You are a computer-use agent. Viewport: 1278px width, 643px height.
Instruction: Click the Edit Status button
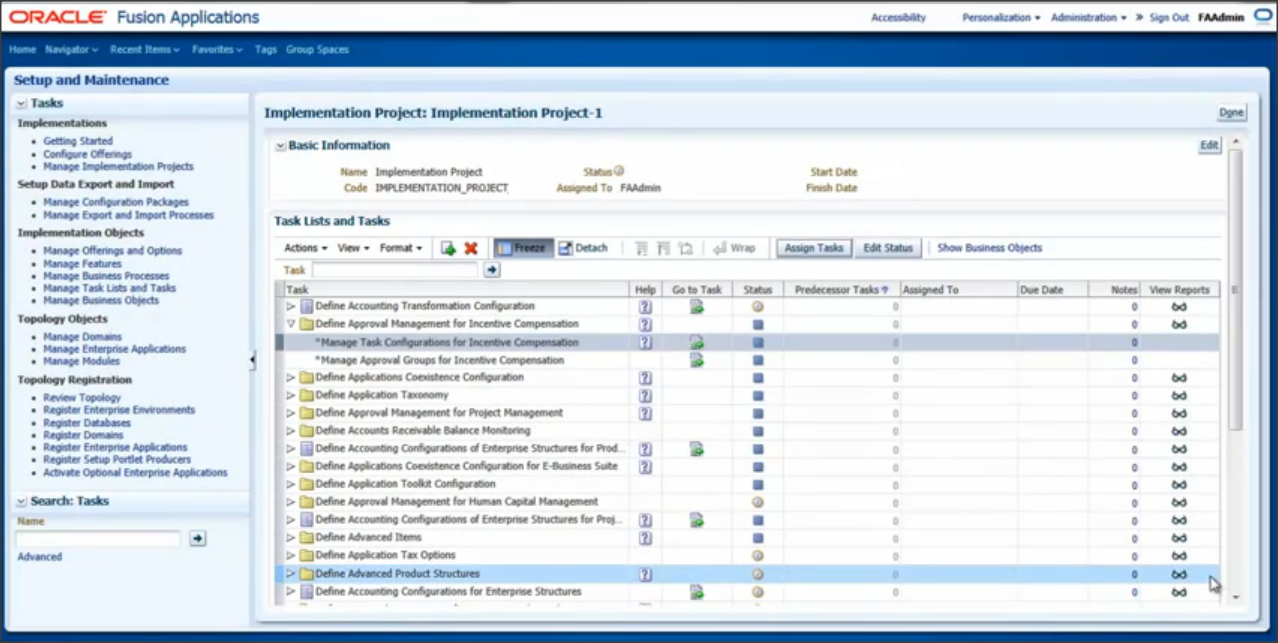(x=888, y=248)
